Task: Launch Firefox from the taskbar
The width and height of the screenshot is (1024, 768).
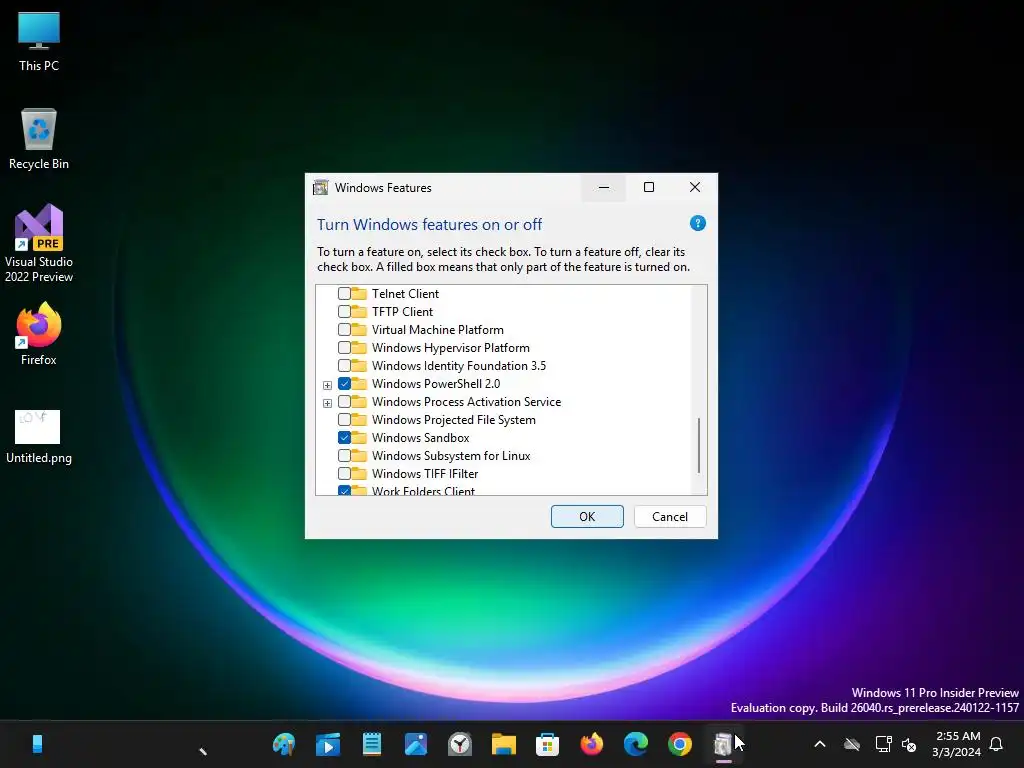Action: coord(592,744)
